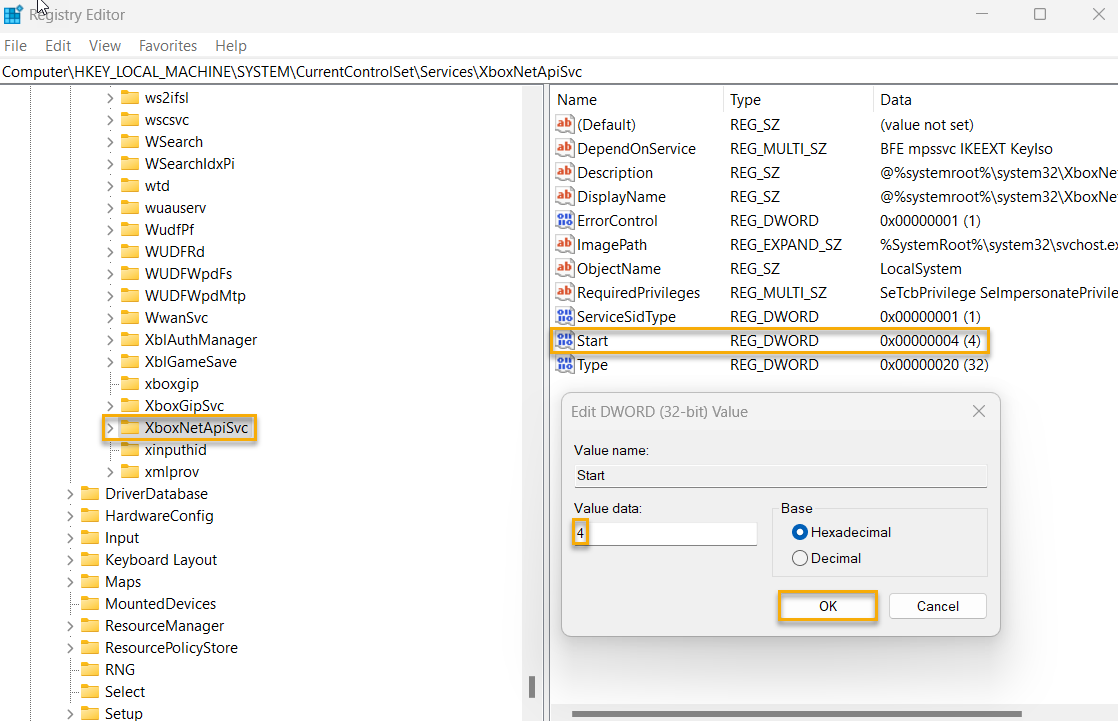This screenshot has height=721, width=1118.
Task: Open the Favorites menu
Action: pos(167,45)
